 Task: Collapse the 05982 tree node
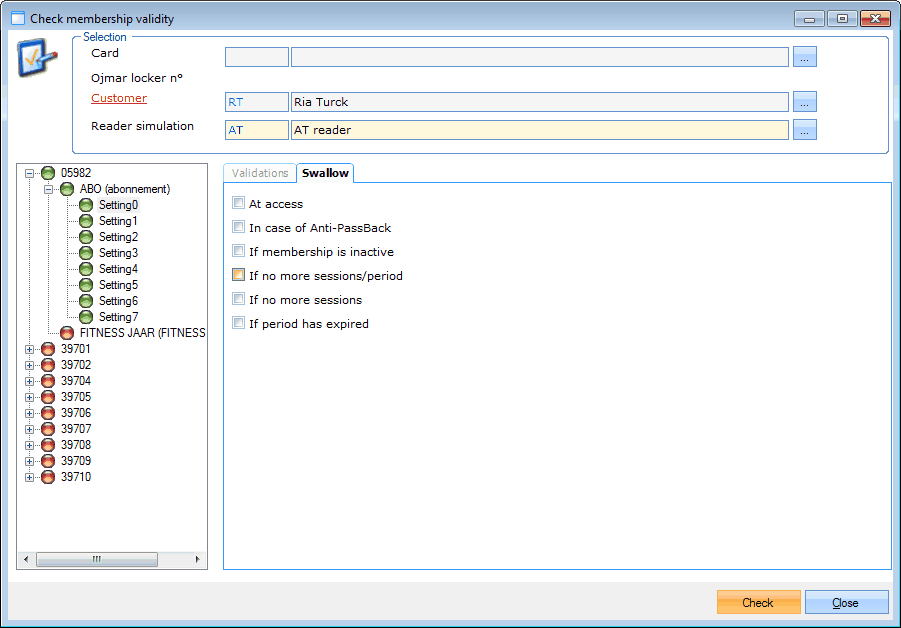tap(30, 173)
